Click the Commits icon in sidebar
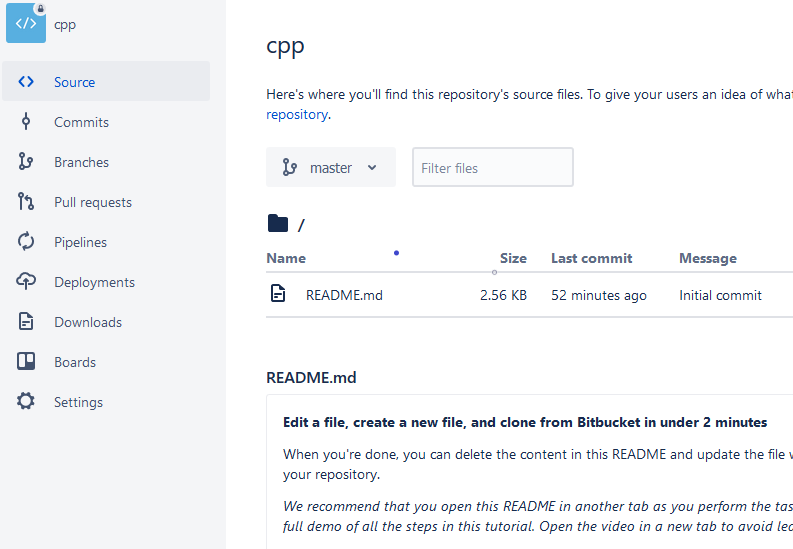Viewport: 793px width, 549px height. 26,122
